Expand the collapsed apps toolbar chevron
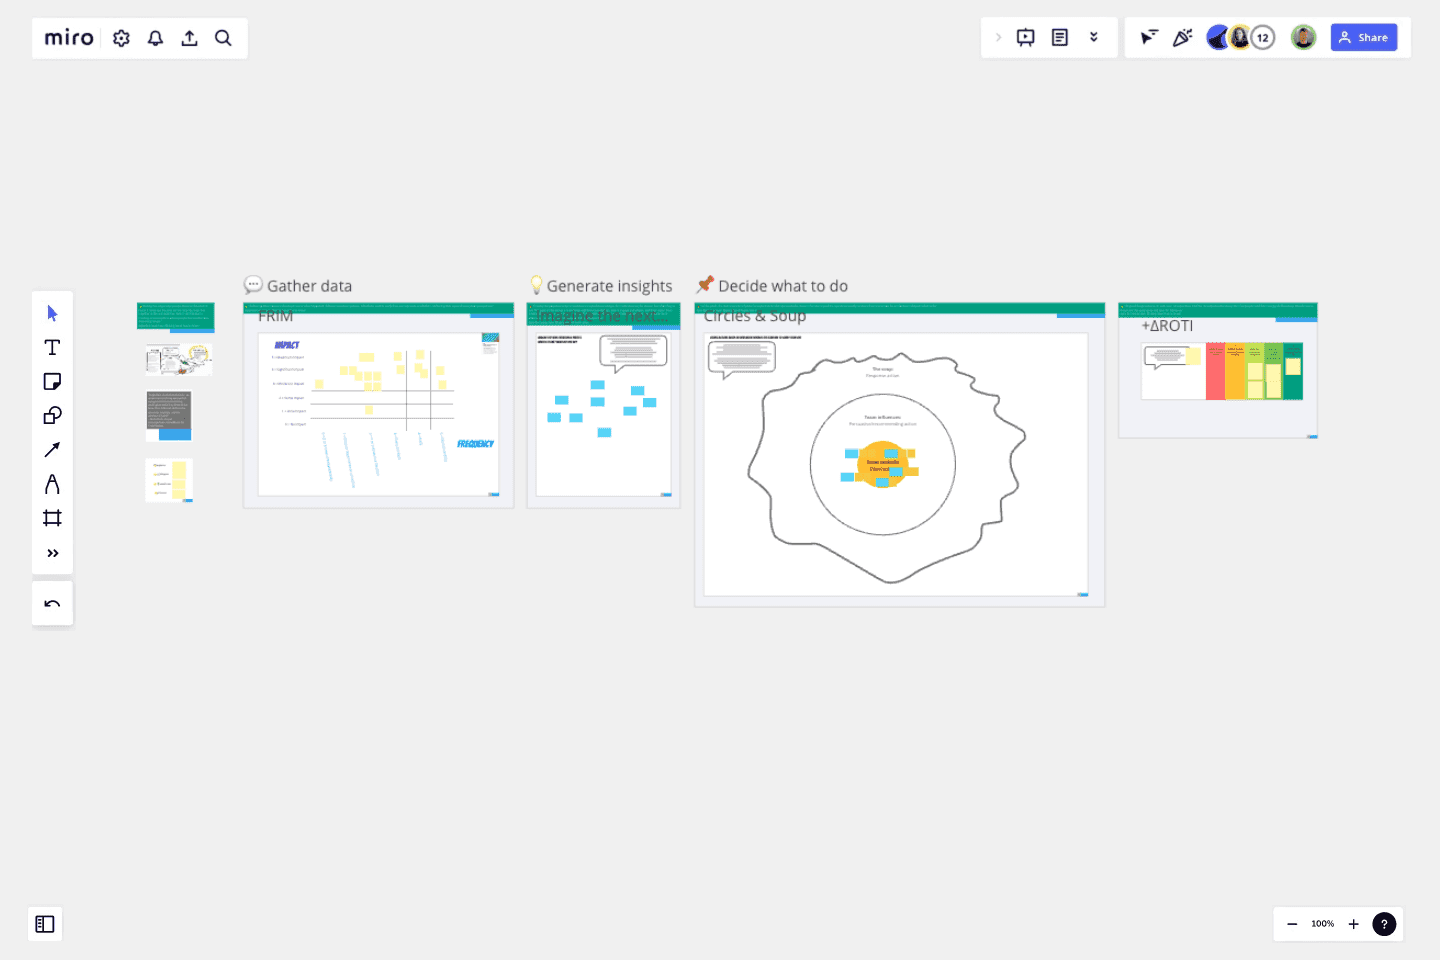This screenshot has height=960, width=1440. click(x=998, y=38)
